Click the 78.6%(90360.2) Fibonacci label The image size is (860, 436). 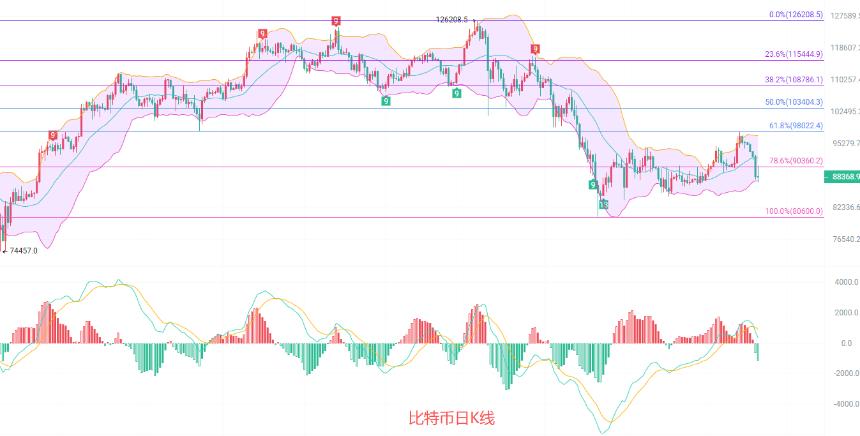click(x=796, y=161)
